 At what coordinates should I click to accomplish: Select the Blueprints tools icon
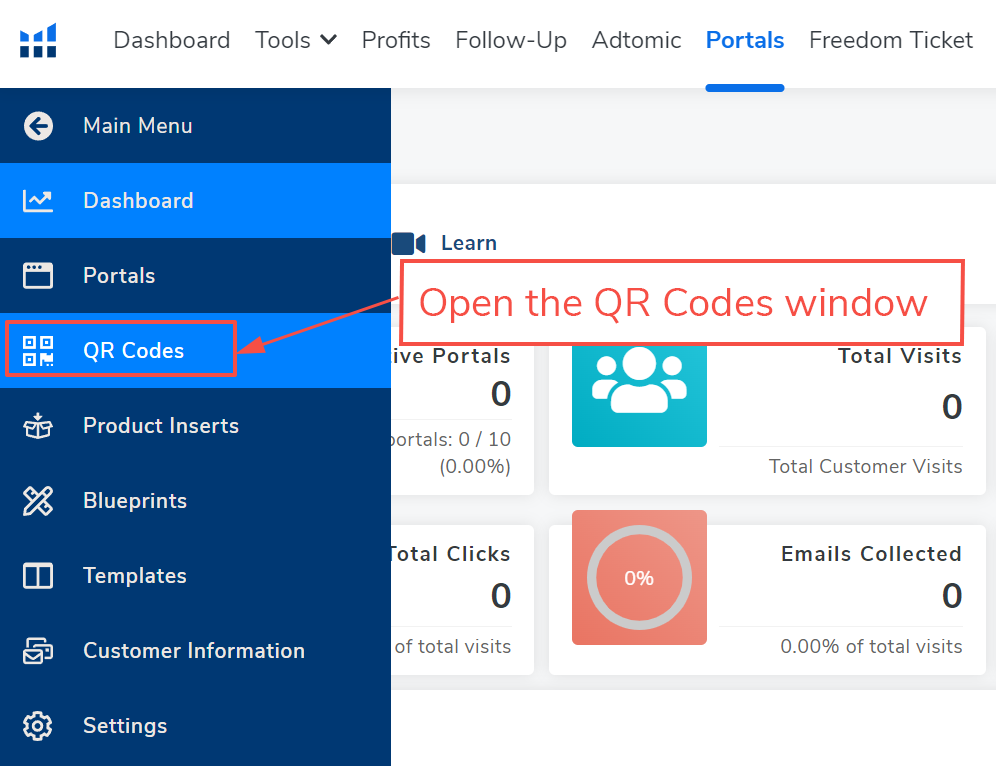pyautogui.click(x=37, y=500)
